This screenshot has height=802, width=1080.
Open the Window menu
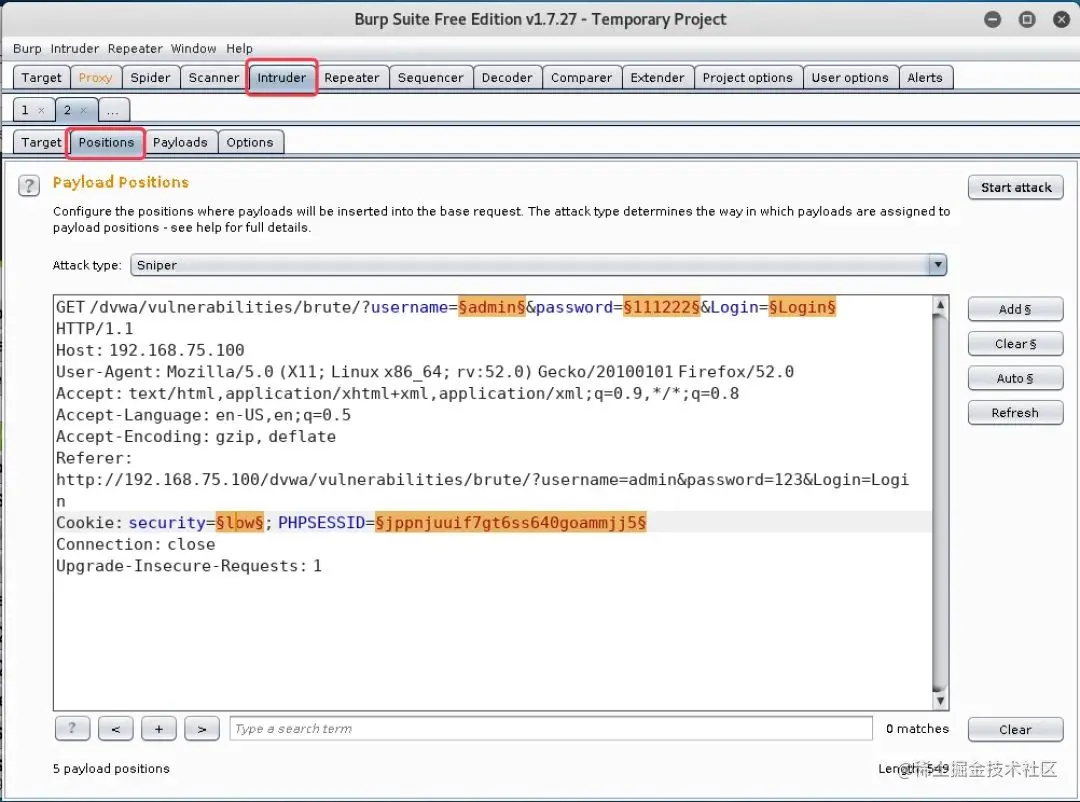[x=194, y=49]
